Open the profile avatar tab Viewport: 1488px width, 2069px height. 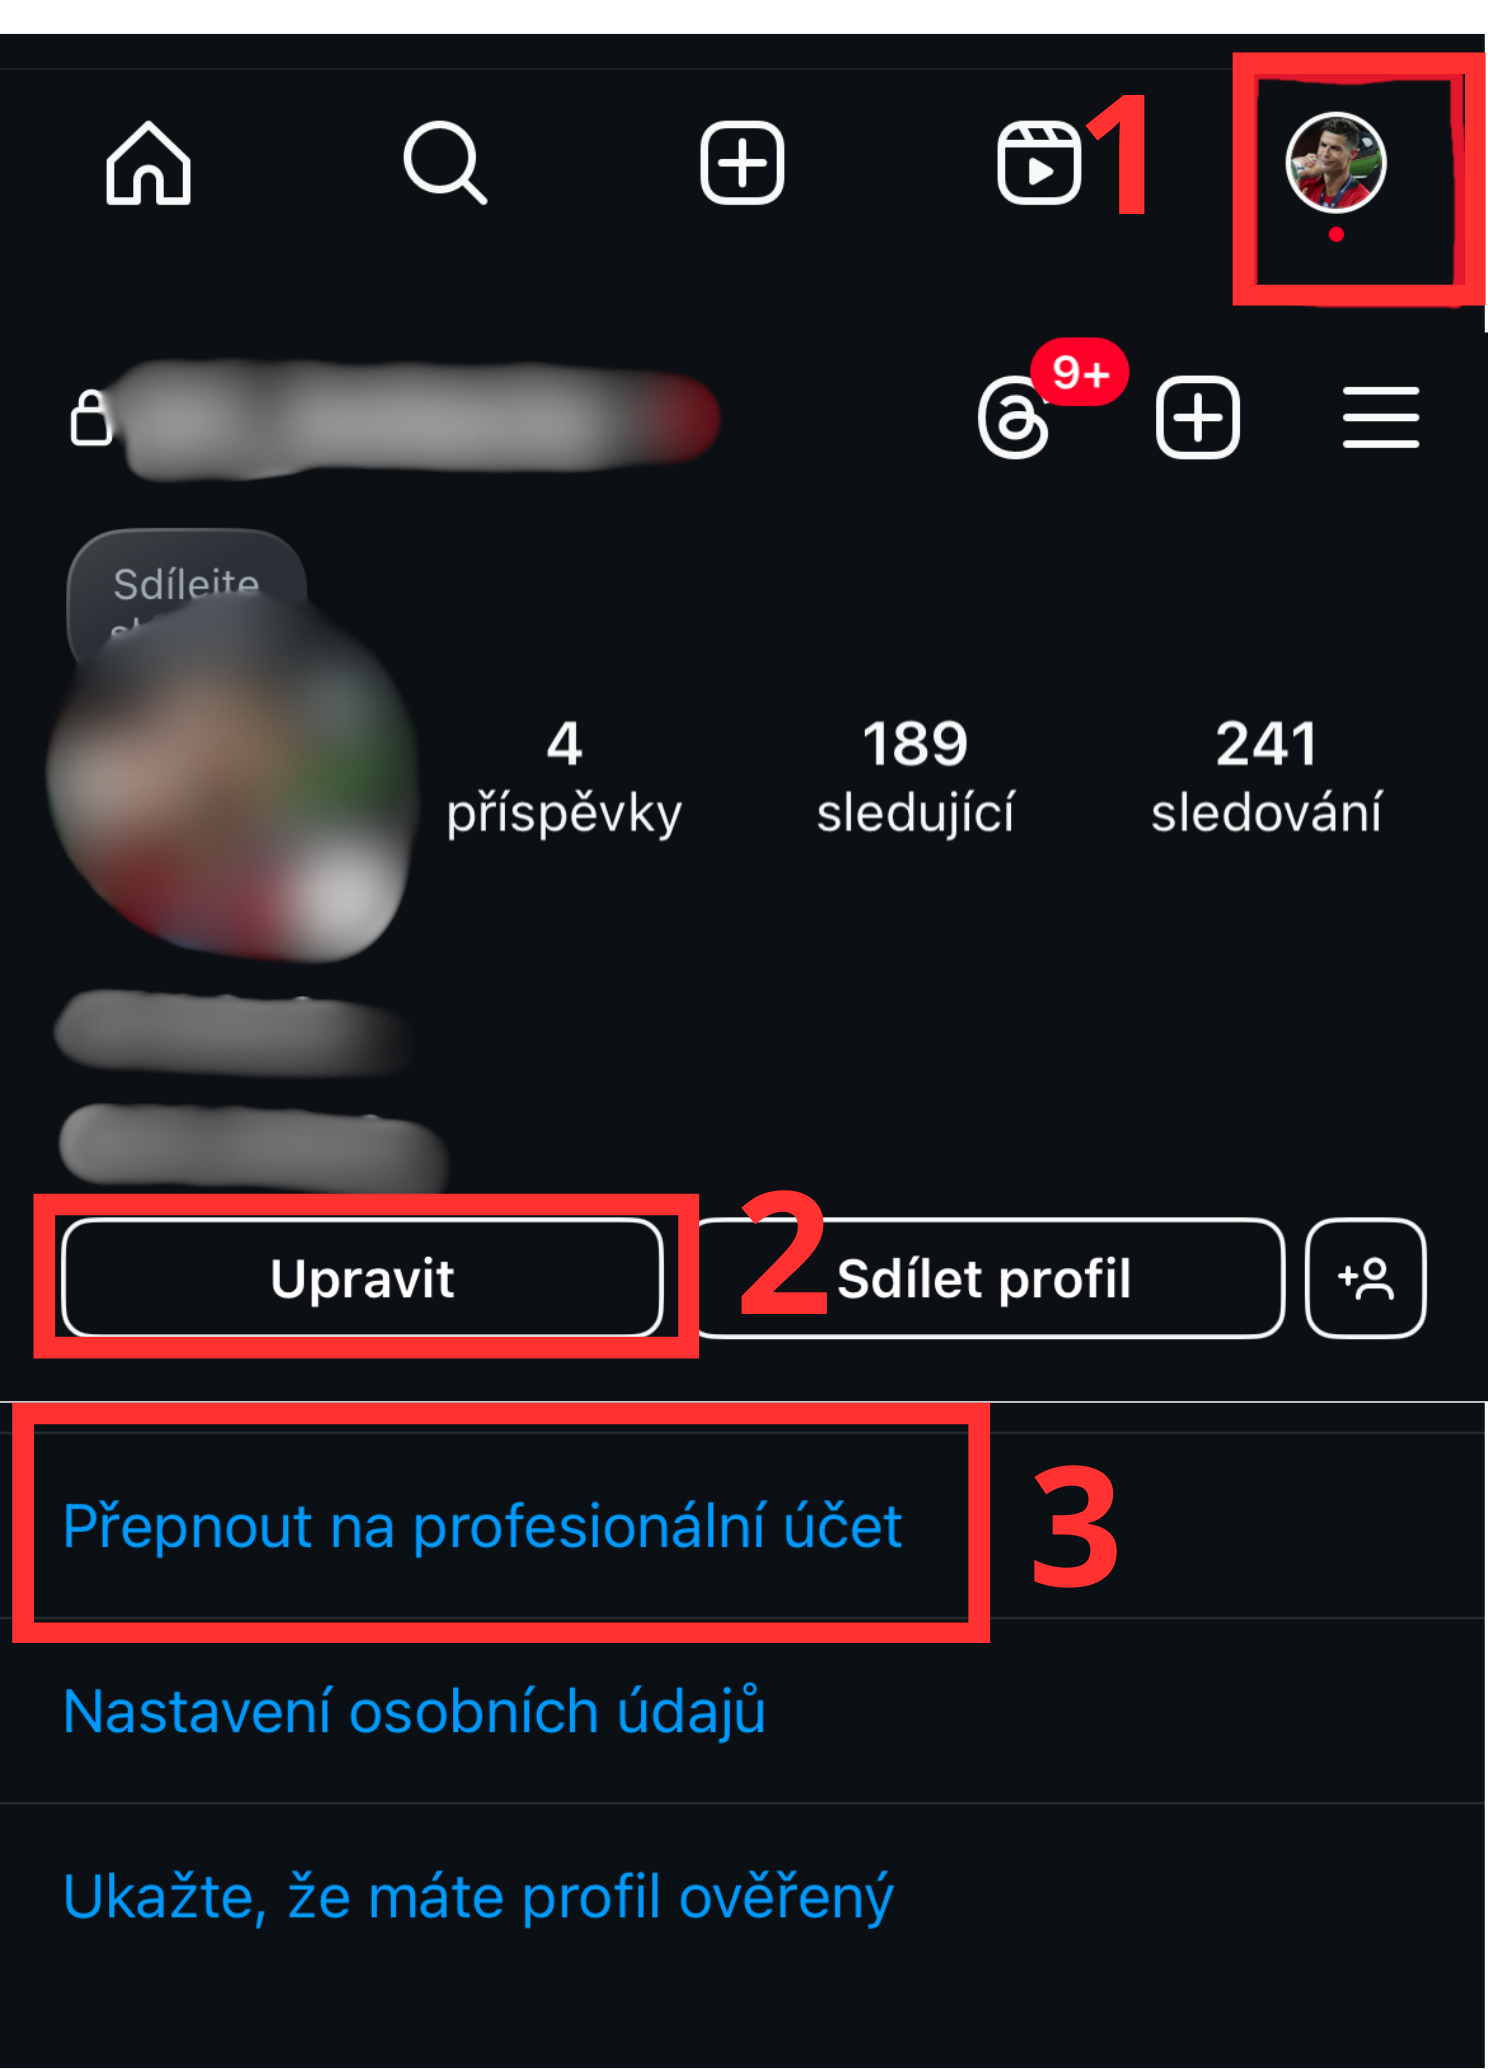tap(1335, 163)
